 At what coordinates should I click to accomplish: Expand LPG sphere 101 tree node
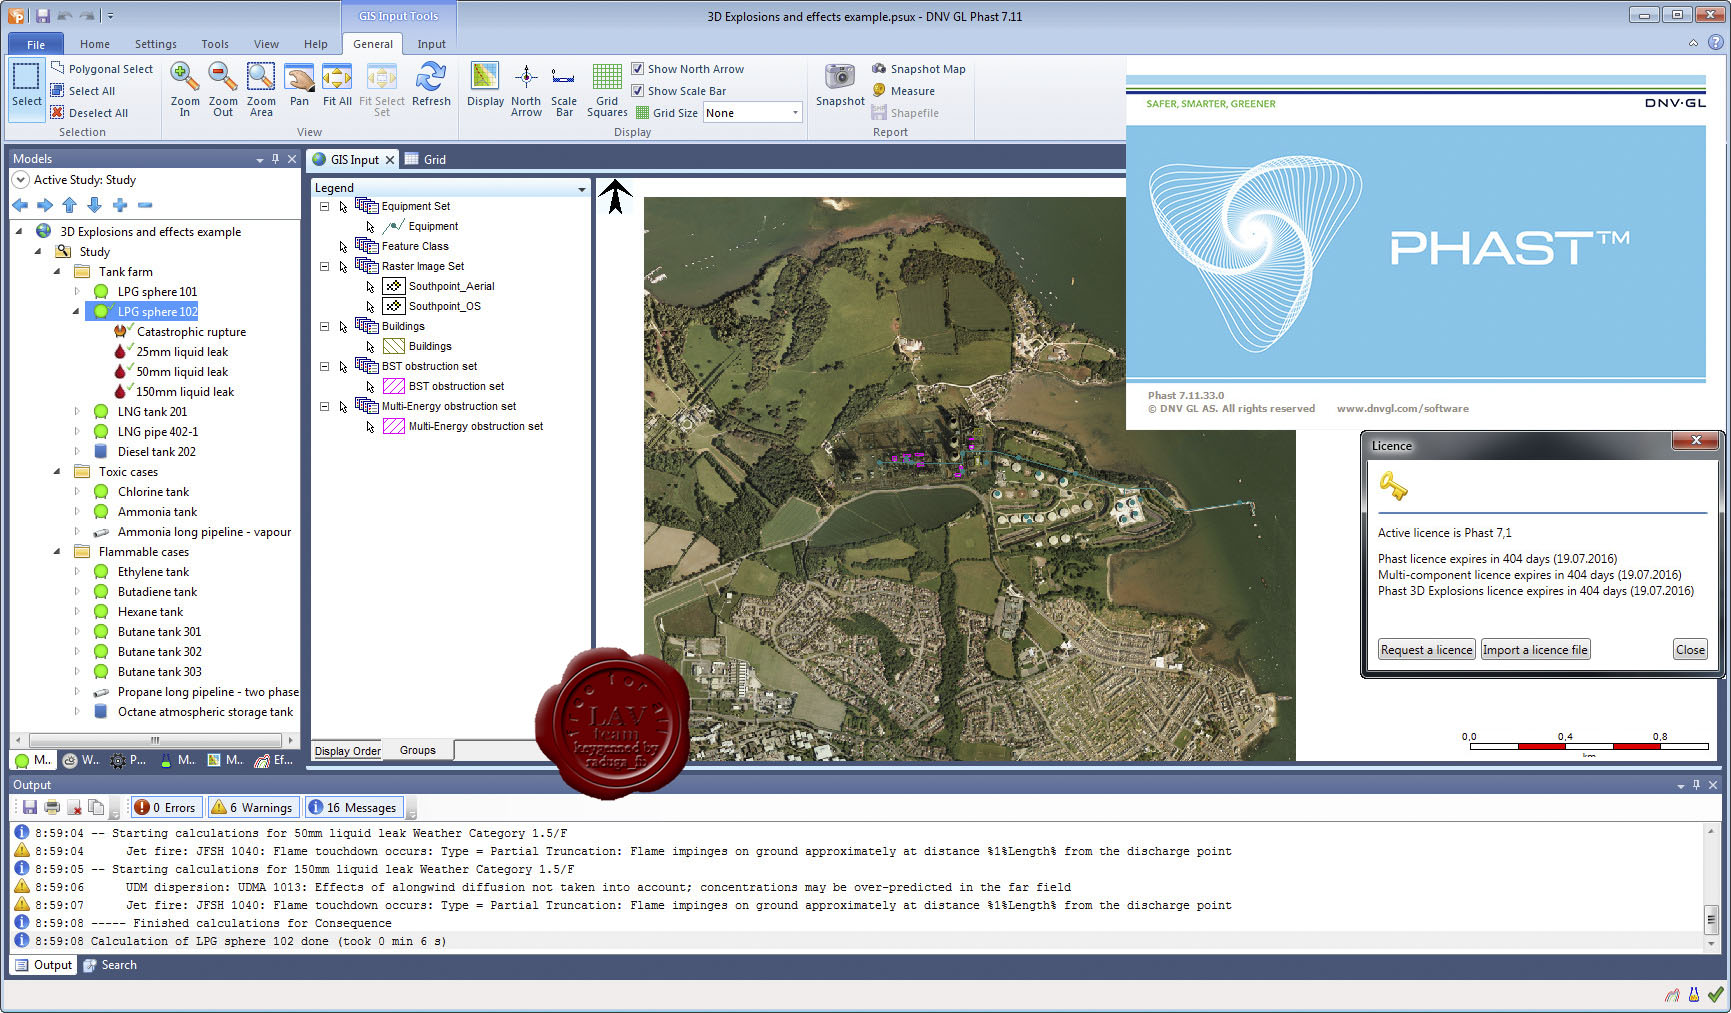pos(76,291)
